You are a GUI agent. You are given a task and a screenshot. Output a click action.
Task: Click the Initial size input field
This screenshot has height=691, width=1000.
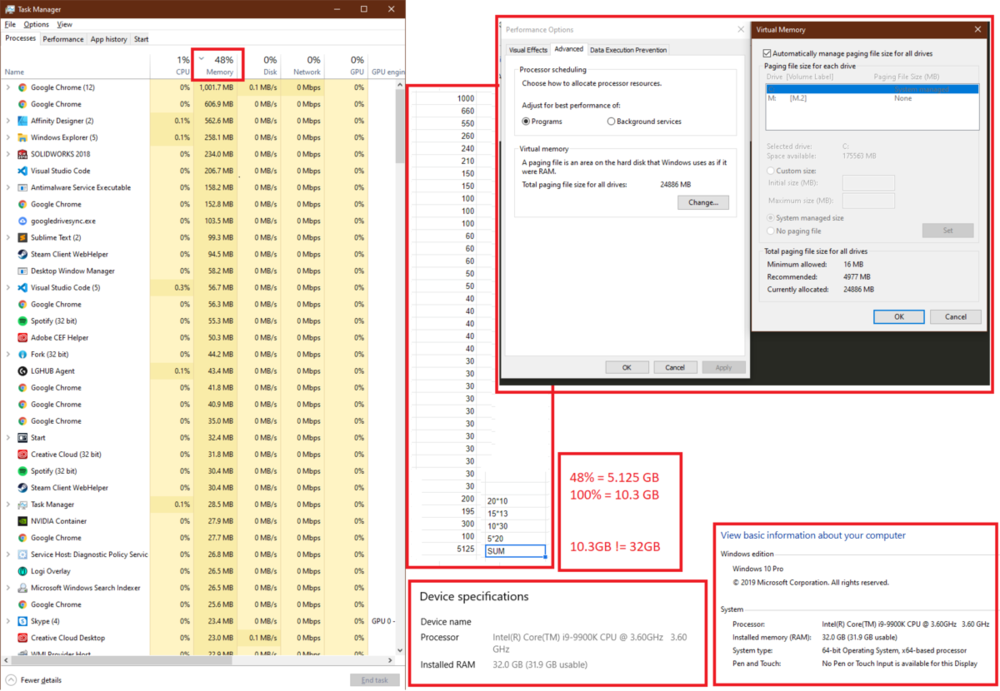tap(868, 183)
